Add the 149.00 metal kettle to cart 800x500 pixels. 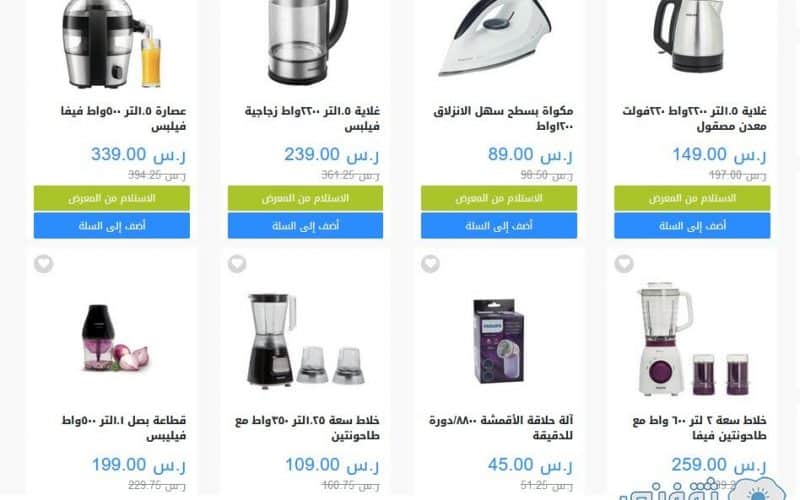(692, 226)
